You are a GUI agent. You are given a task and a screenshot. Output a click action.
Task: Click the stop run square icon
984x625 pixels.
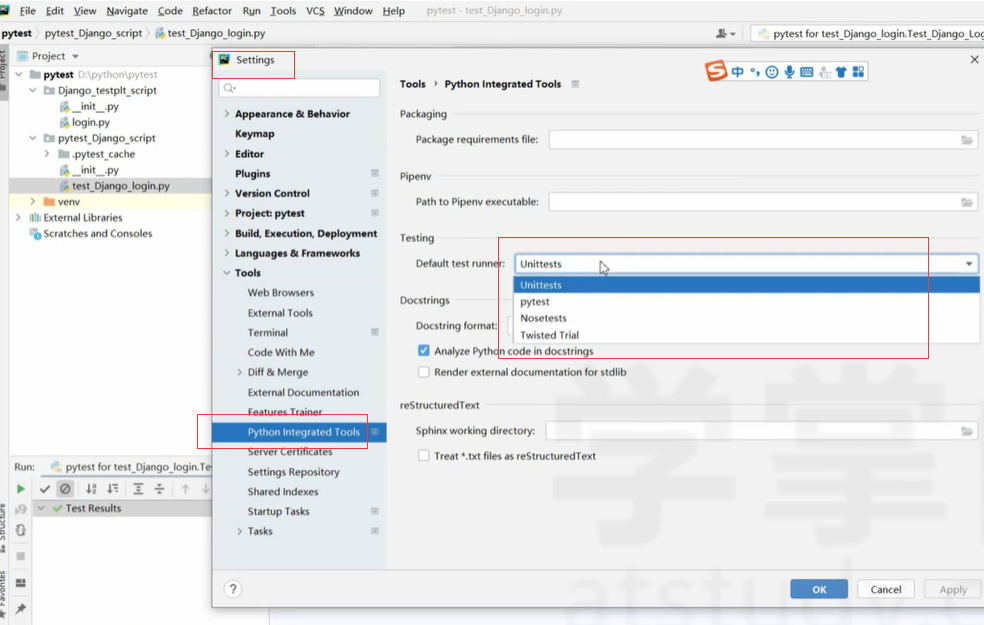[x=21, y=556]
